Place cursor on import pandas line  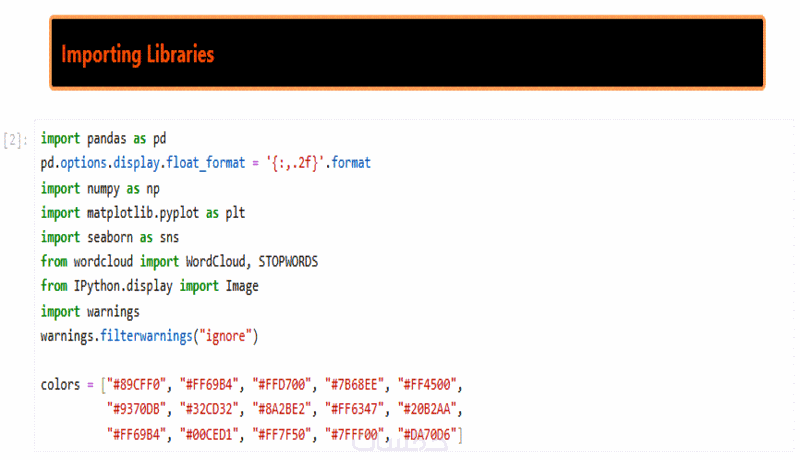click(103, 138)
